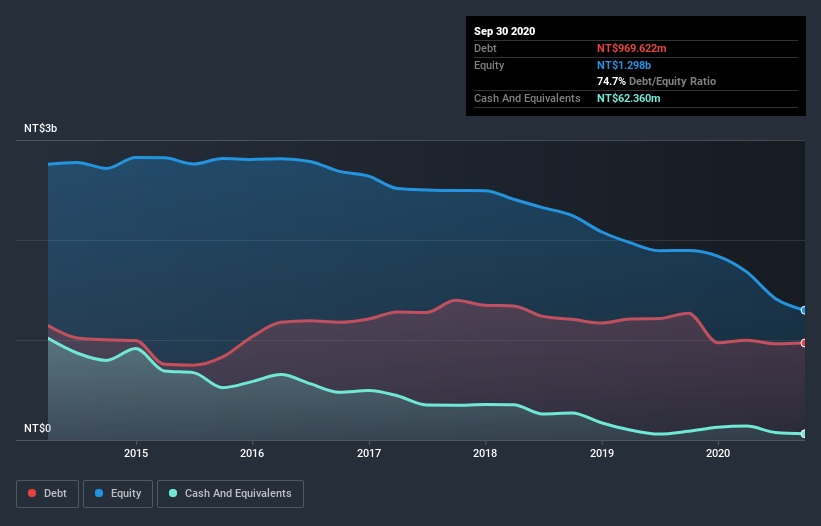
Task: Click the NT$62.360m cash value
Action: coord(628,98)
